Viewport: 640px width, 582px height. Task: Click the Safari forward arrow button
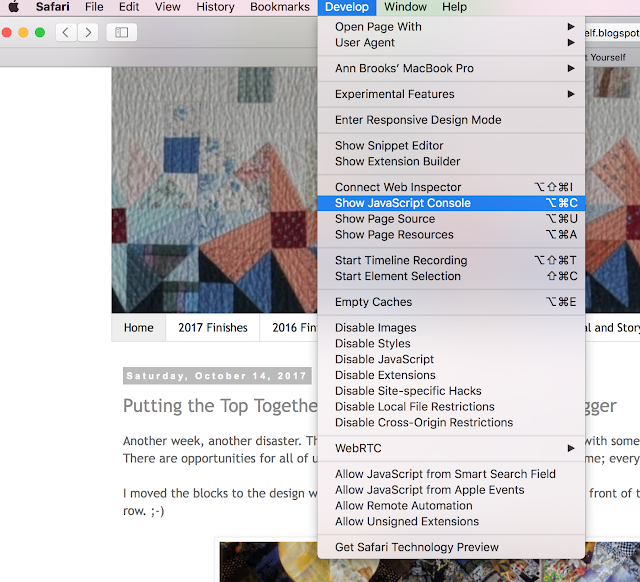coord(88,32)
